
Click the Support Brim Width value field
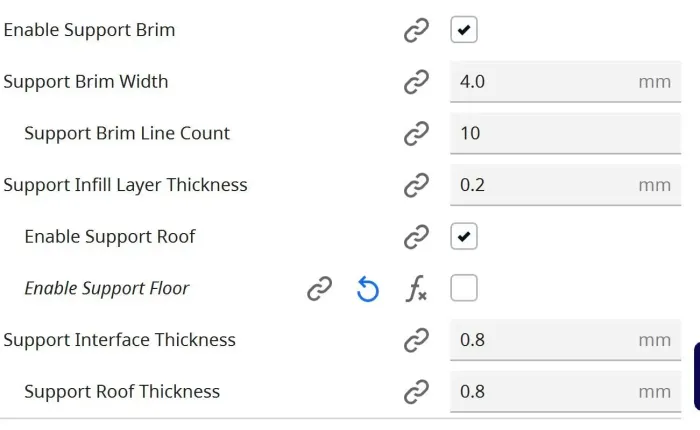[566, 82]
